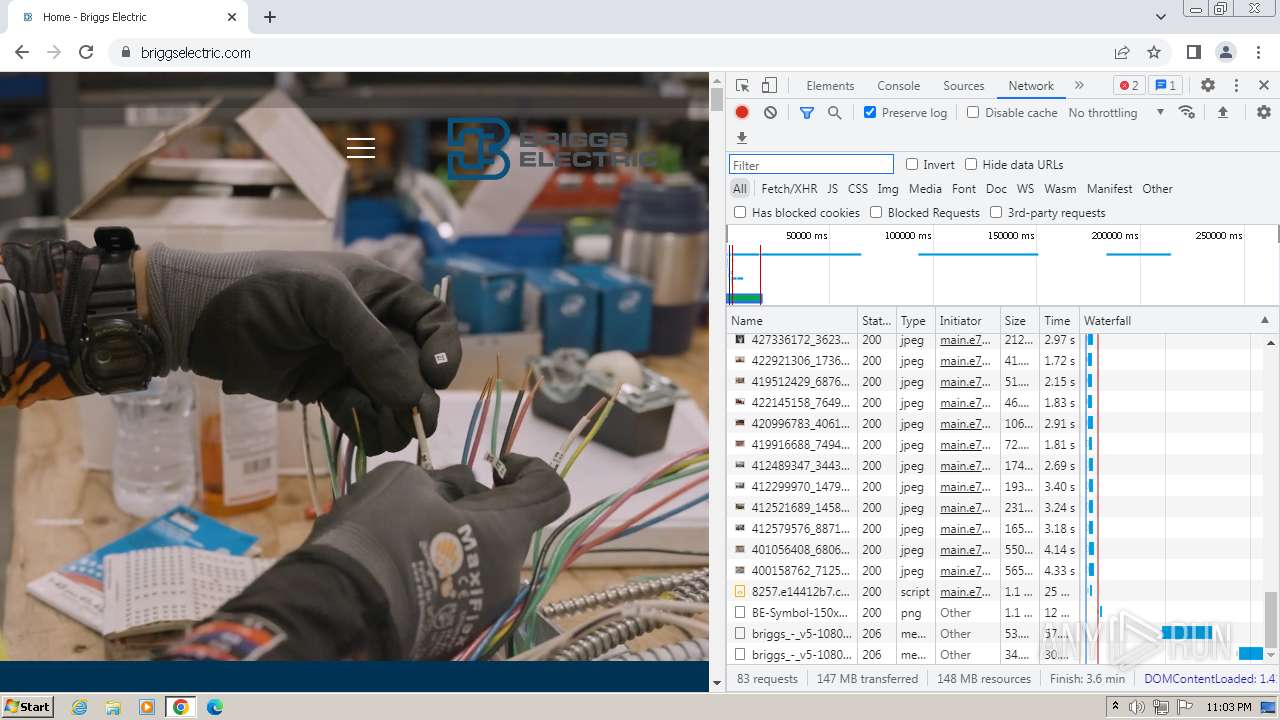The image size is (1280, 720).
Task: Filter requests by JS type
Action: coord(832,189)
